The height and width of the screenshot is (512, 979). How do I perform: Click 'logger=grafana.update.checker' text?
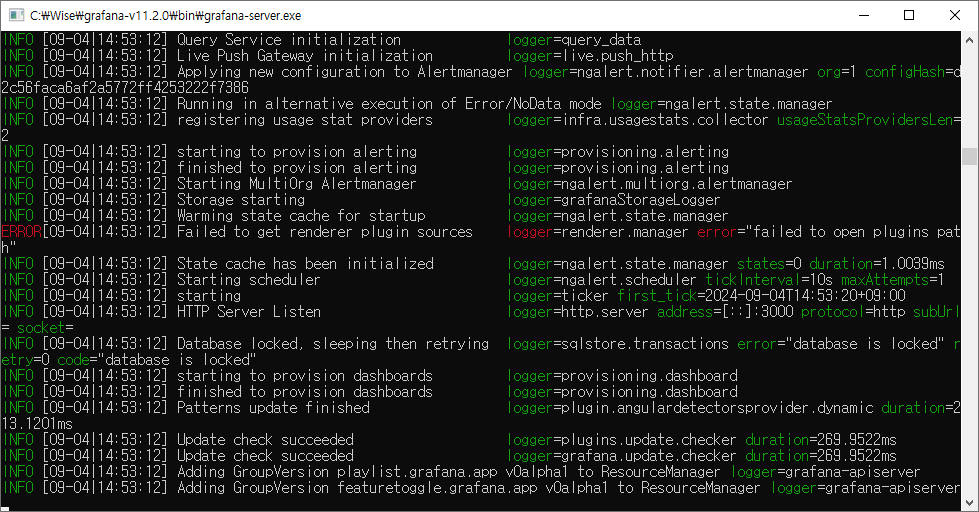click(621, 456)
